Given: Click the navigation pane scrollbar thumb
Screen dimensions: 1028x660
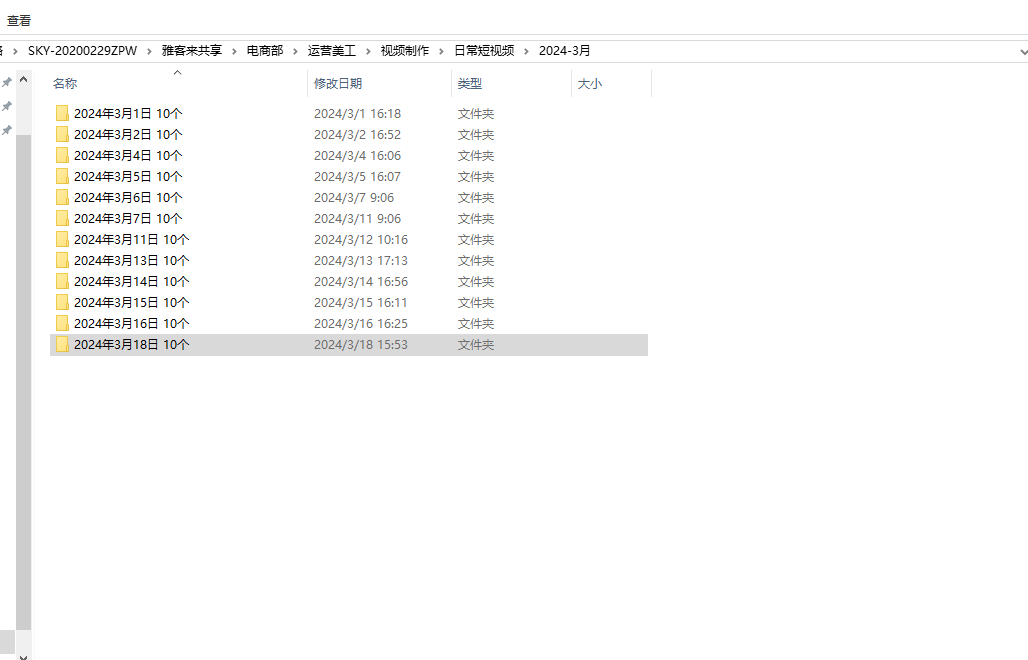Looking at the screenshot, I should point(24,382).
